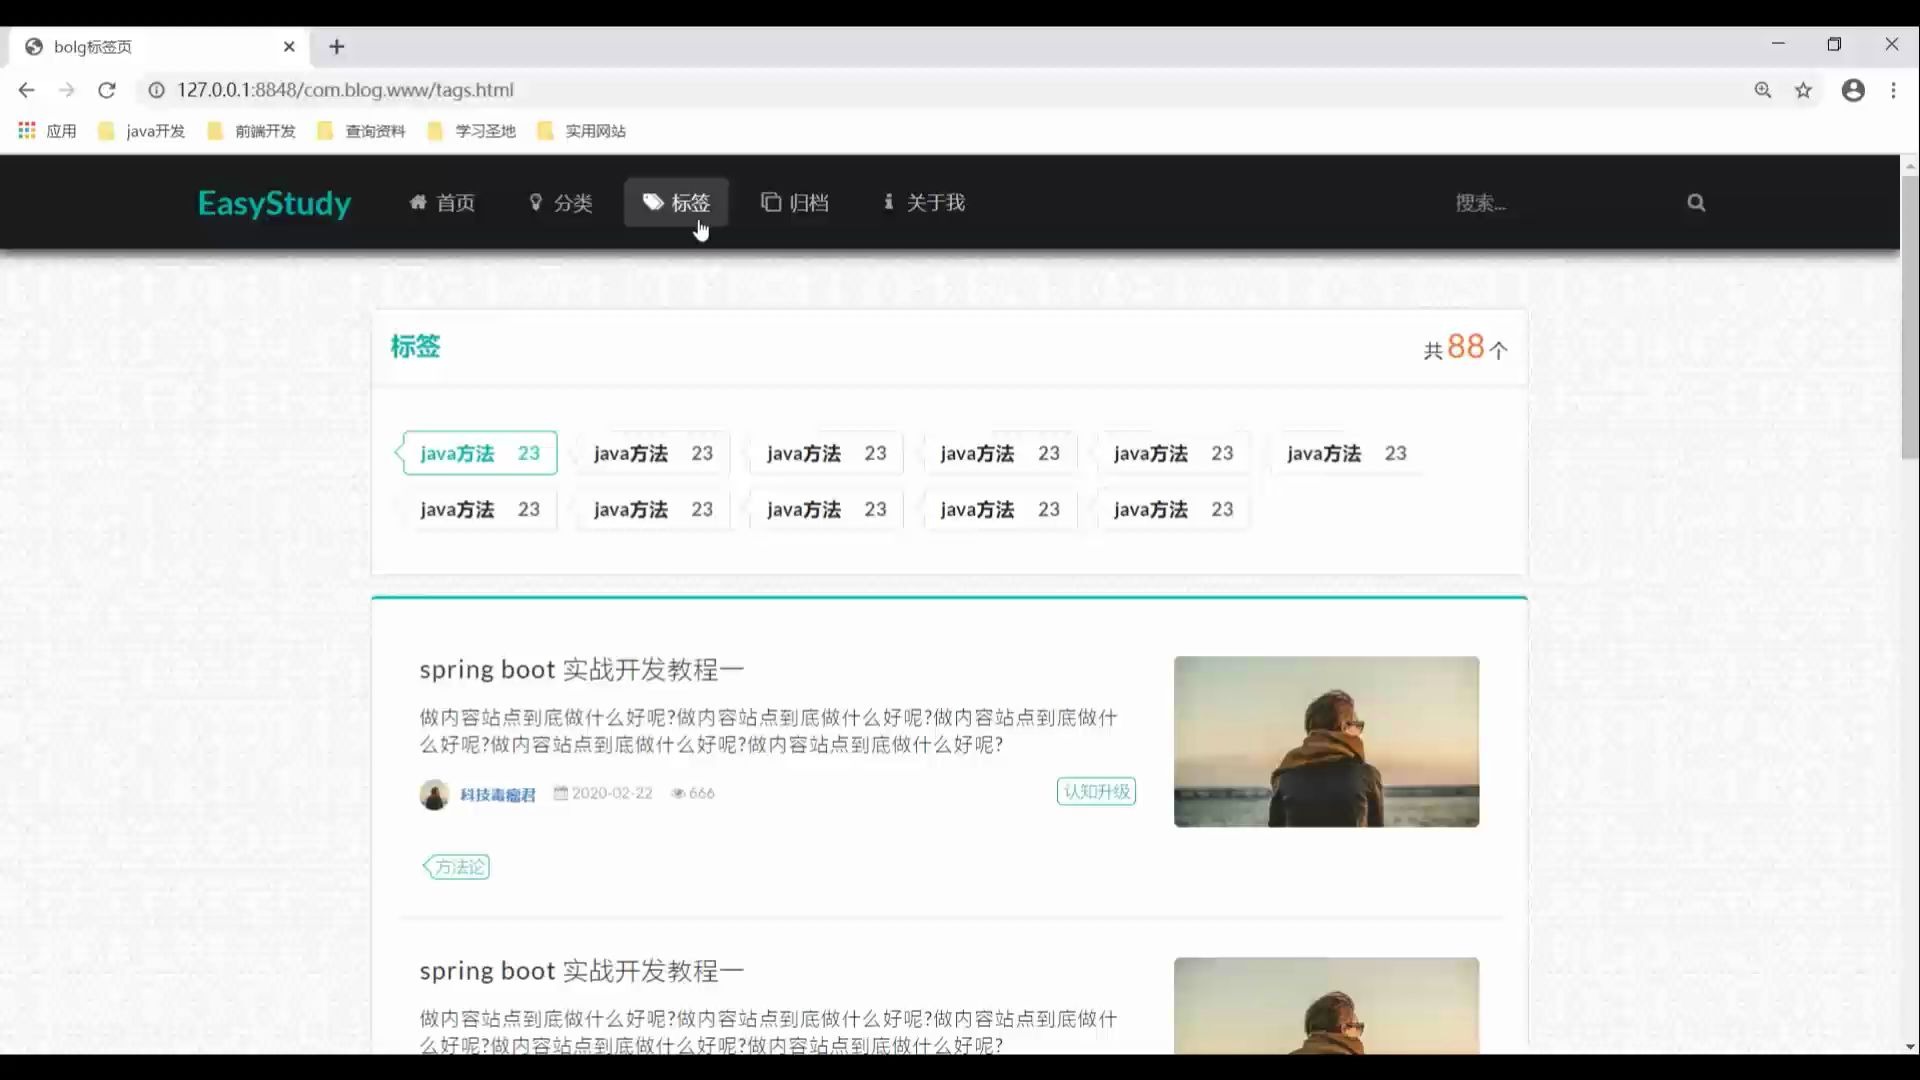Select the first java方法 tag in second row
The height and width of the screenshot is (1080, 1920).
[479, 509]
